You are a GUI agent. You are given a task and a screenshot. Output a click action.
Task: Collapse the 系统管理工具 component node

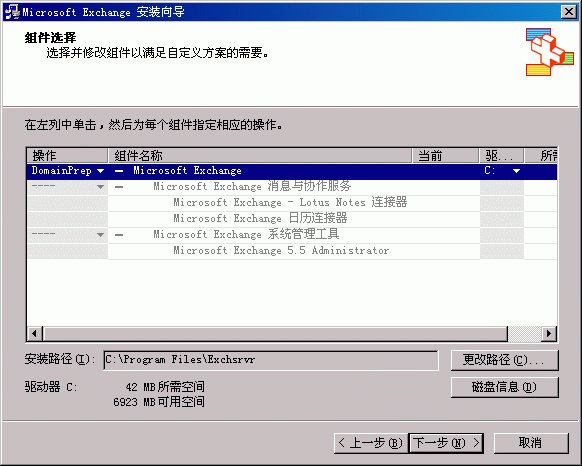point(119,235)
